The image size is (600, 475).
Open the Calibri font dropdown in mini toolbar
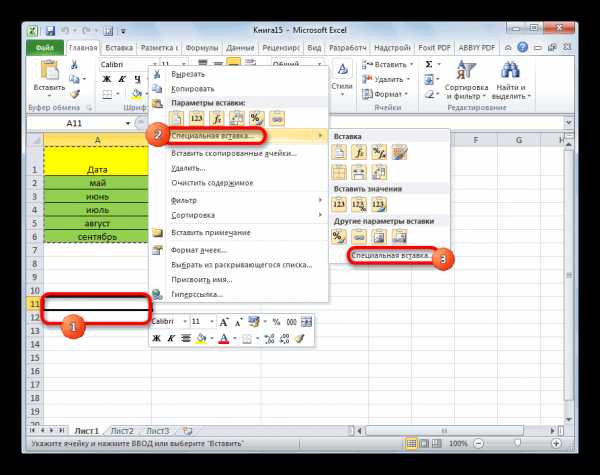[x=185, y=322]
